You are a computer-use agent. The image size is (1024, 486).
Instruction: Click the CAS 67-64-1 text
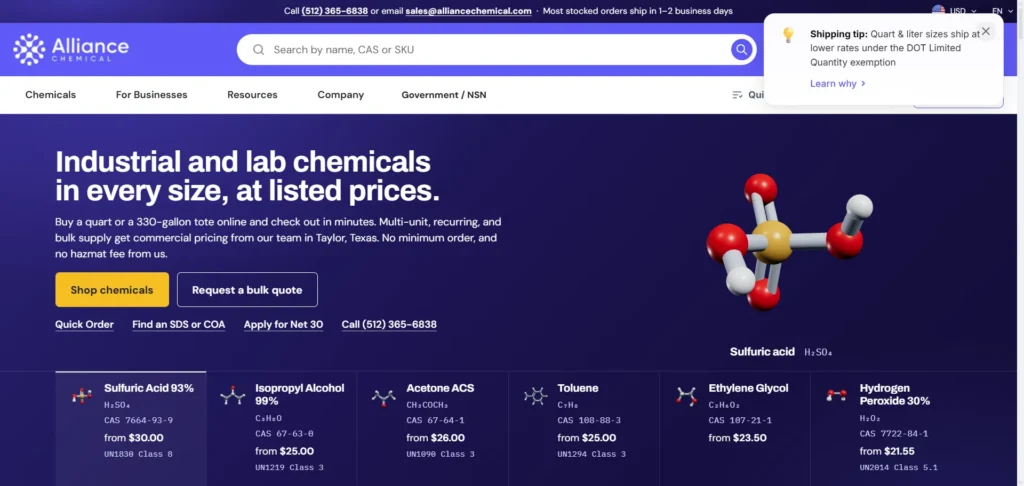(436, 421)
